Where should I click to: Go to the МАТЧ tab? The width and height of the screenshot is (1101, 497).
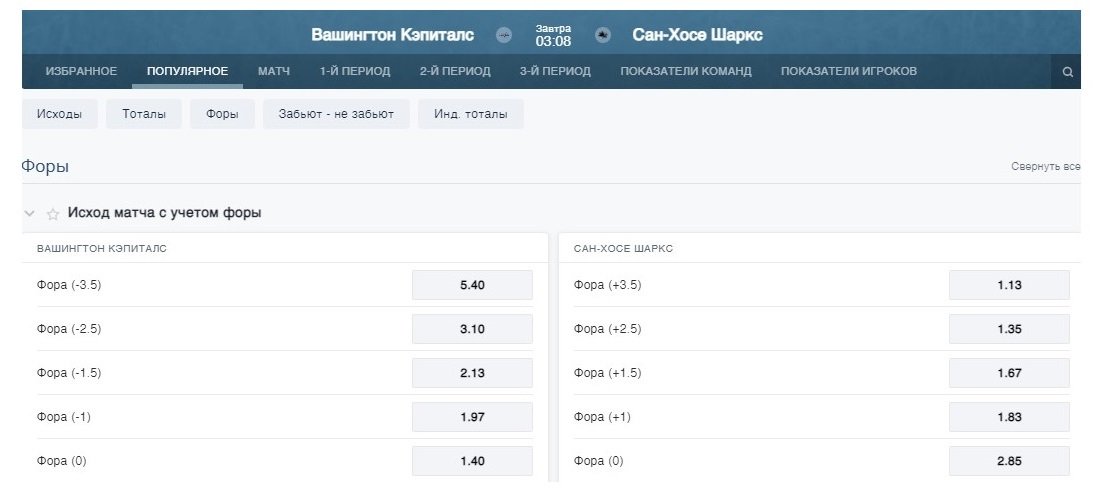tap(274, 71)
